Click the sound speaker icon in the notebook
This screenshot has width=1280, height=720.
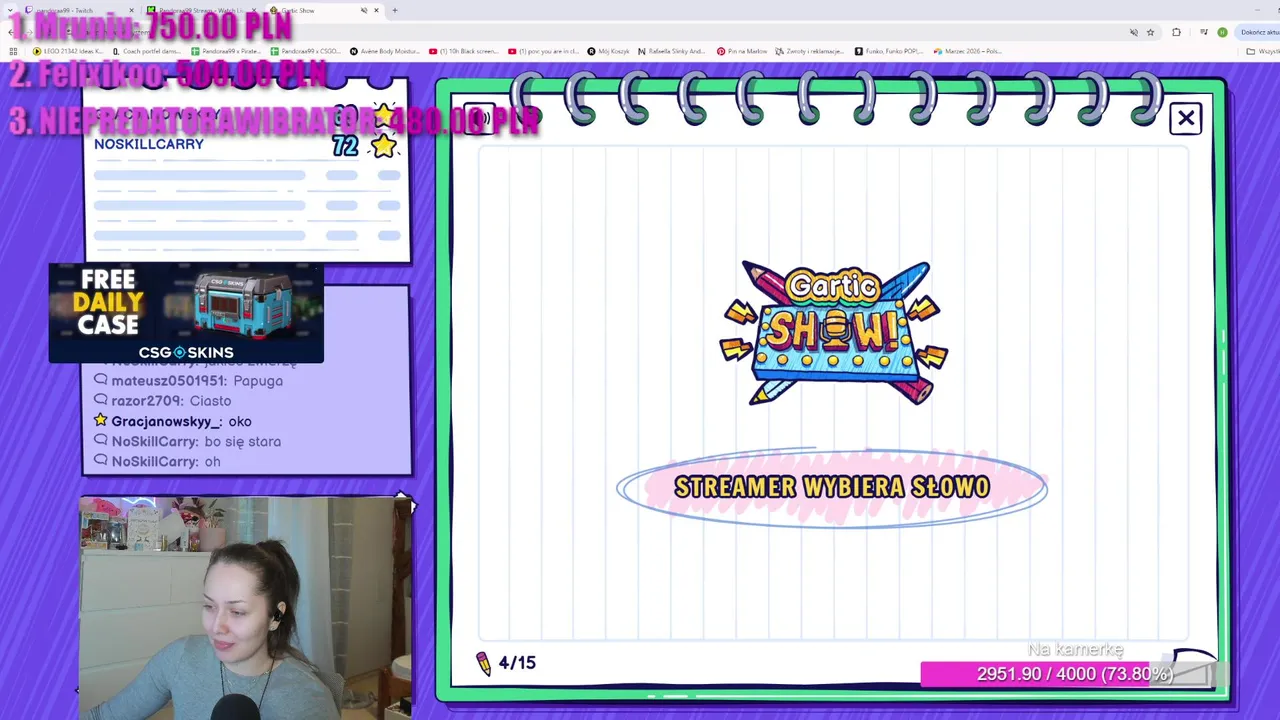(x=479, y=119)
